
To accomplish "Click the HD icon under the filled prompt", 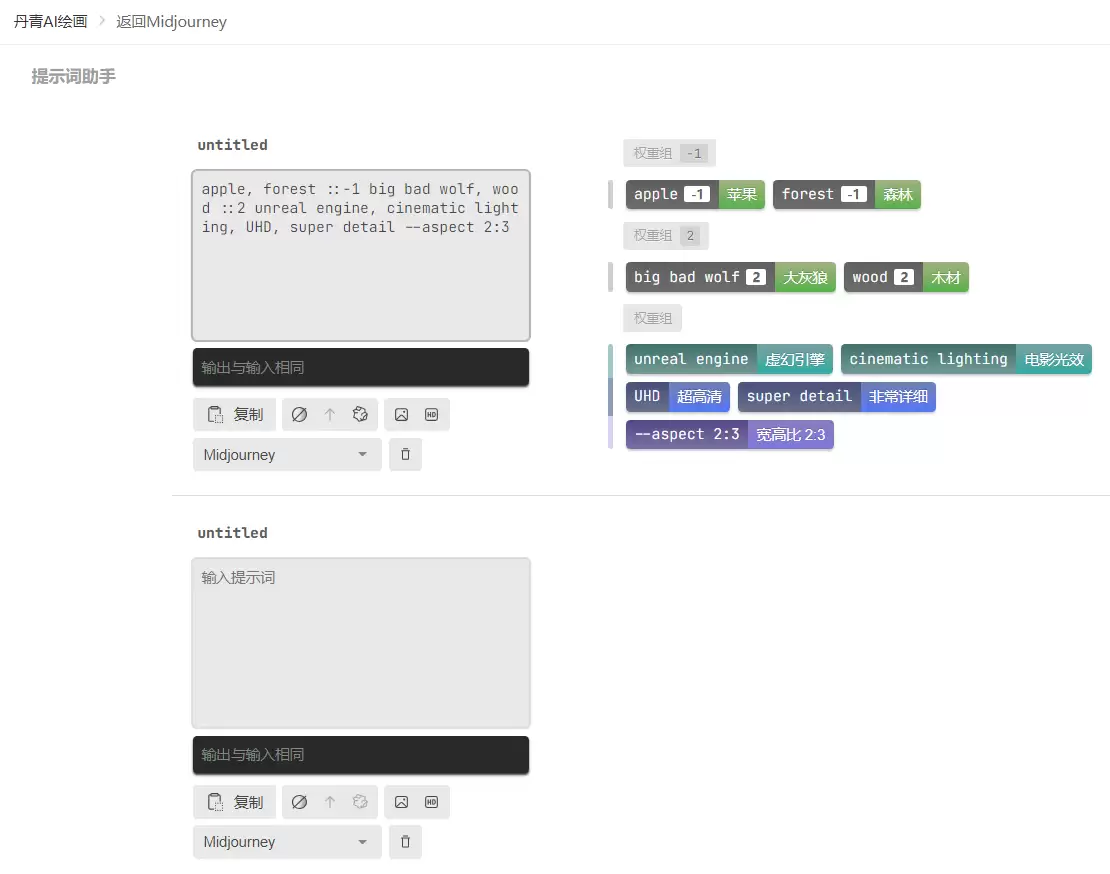I will tap(432, 415).
